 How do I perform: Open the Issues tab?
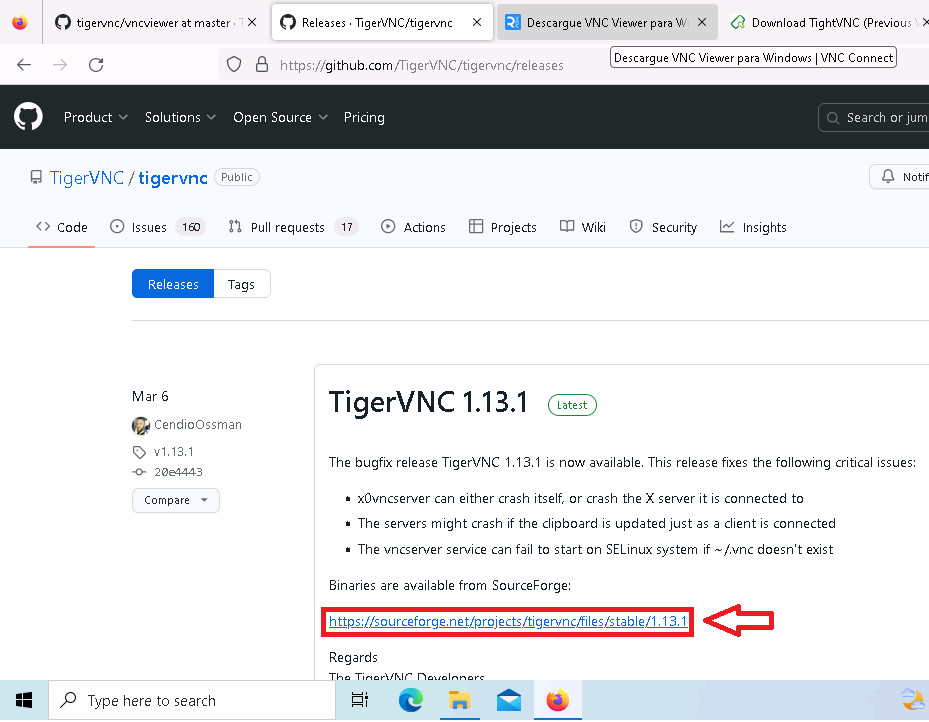[x=158, y=227]
